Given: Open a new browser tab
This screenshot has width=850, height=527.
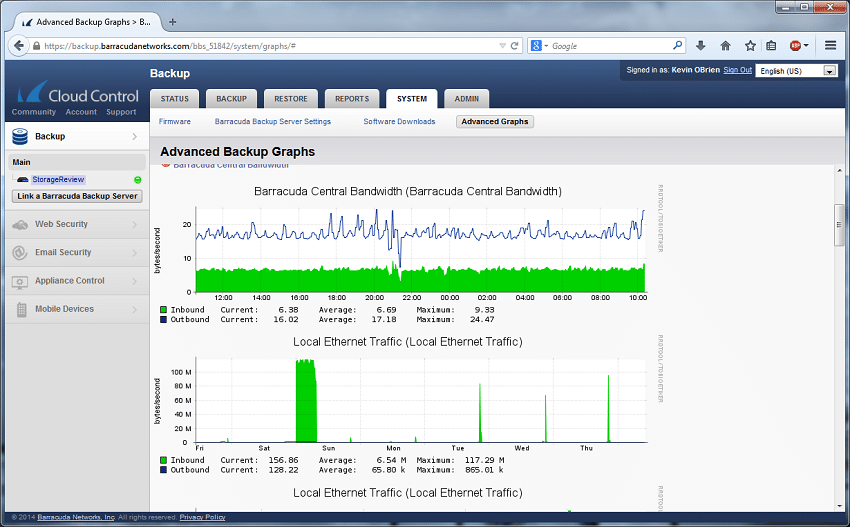Looking at the screenshot, I should click(x=172, y=22).
